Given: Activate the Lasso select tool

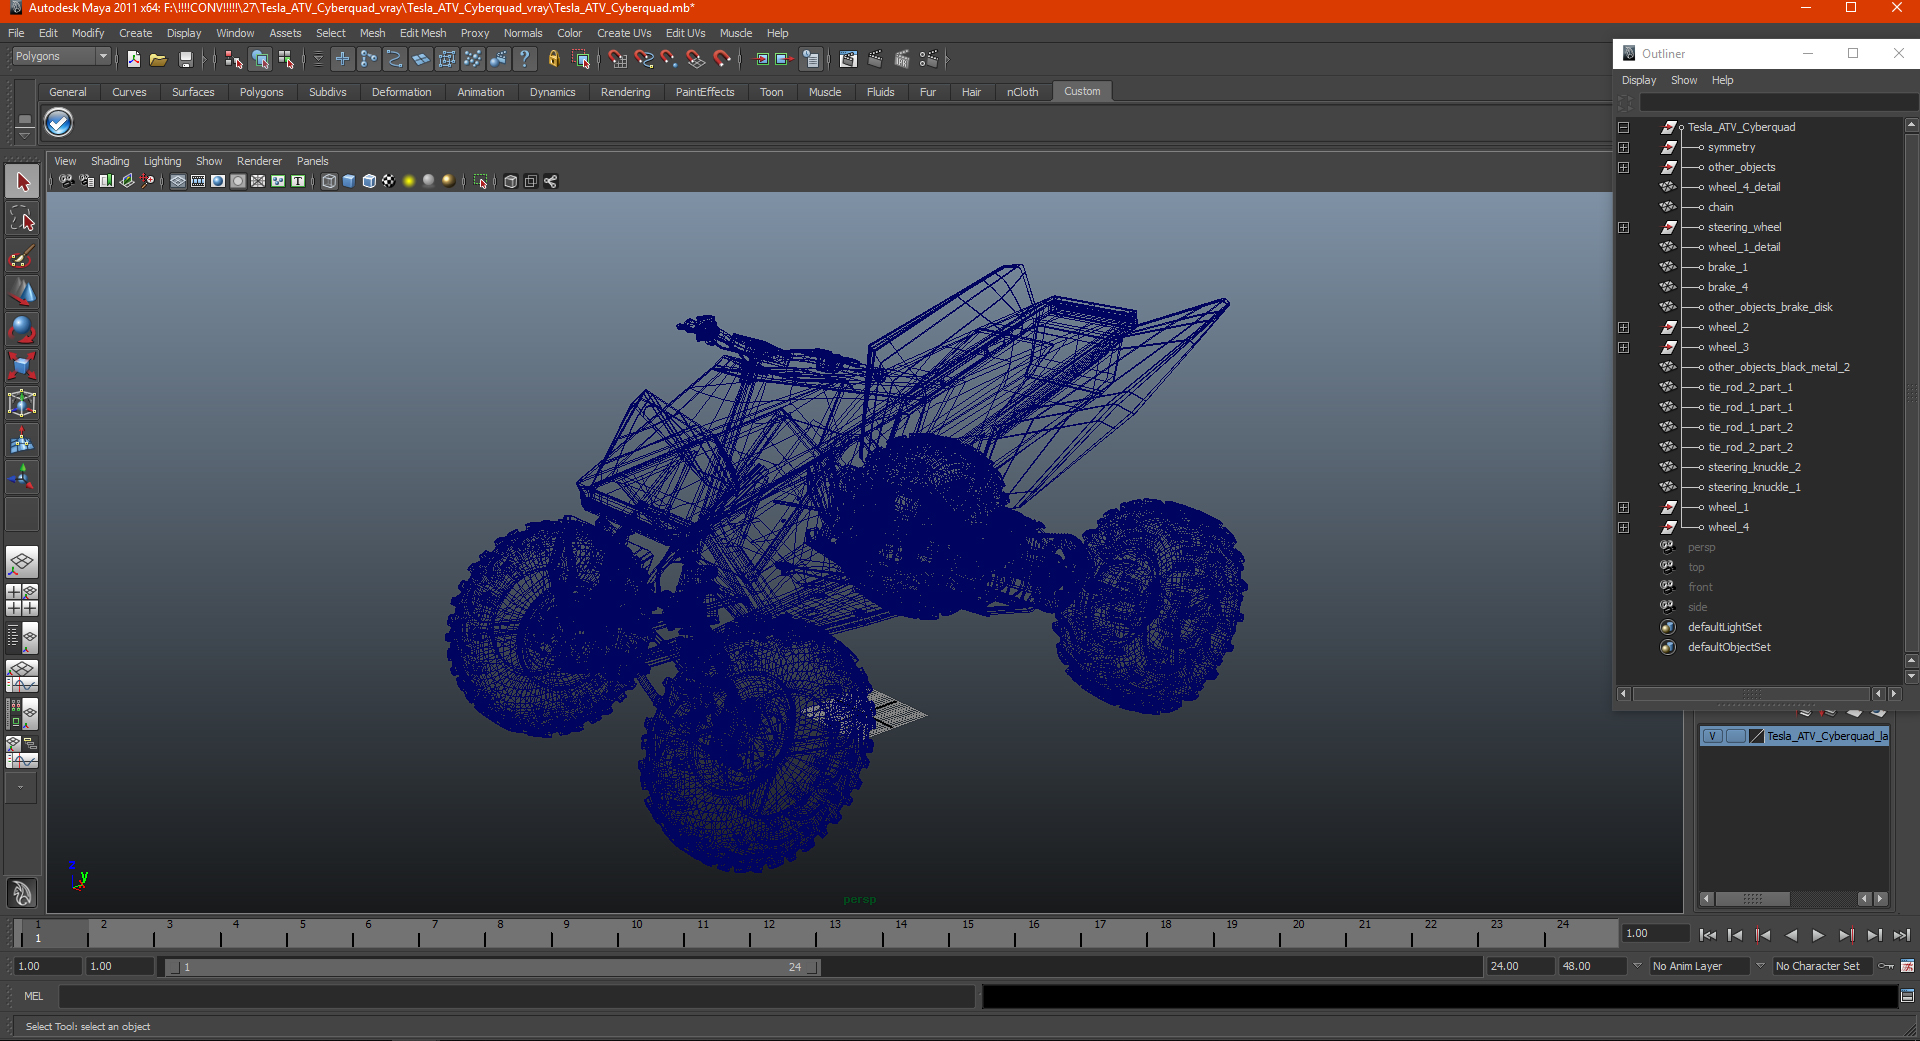Looking at the screenshot, I should point(22,219).
